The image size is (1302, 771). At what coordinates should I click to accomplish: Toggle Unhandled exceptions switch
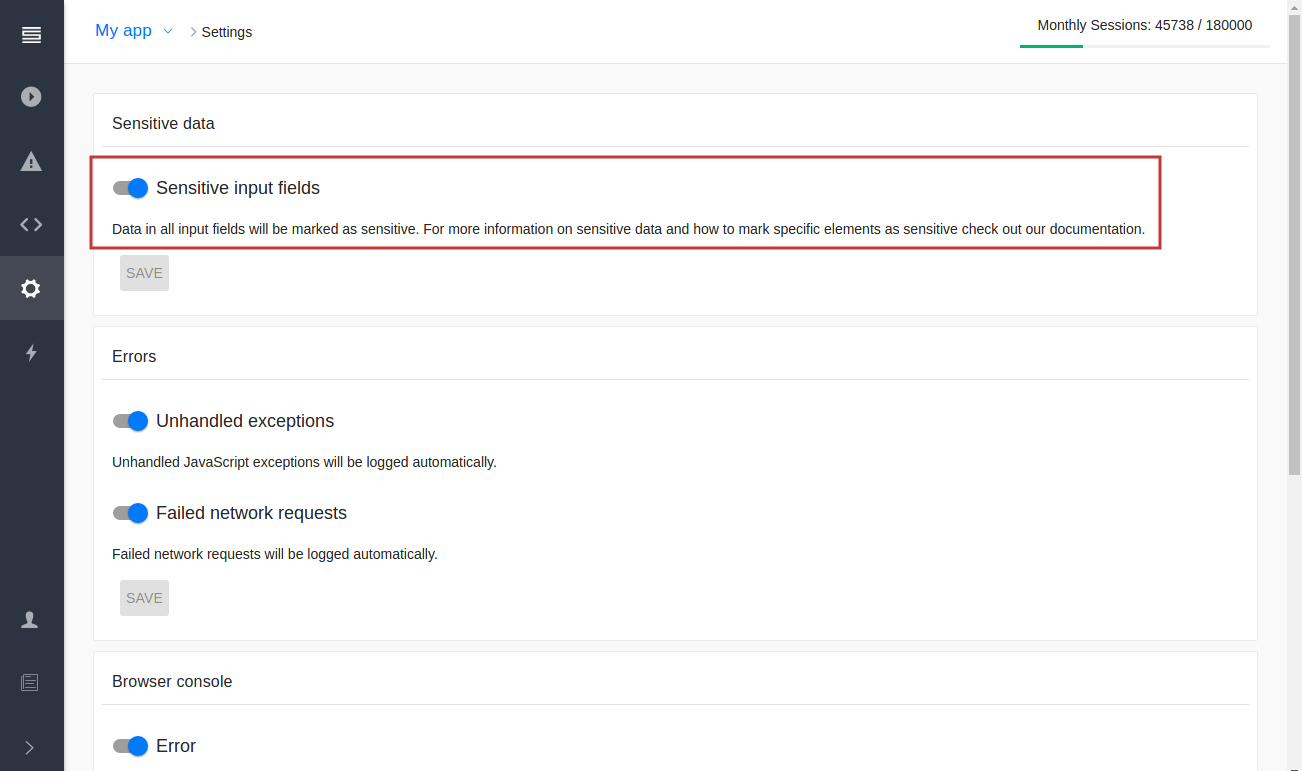tap(130, 421)
